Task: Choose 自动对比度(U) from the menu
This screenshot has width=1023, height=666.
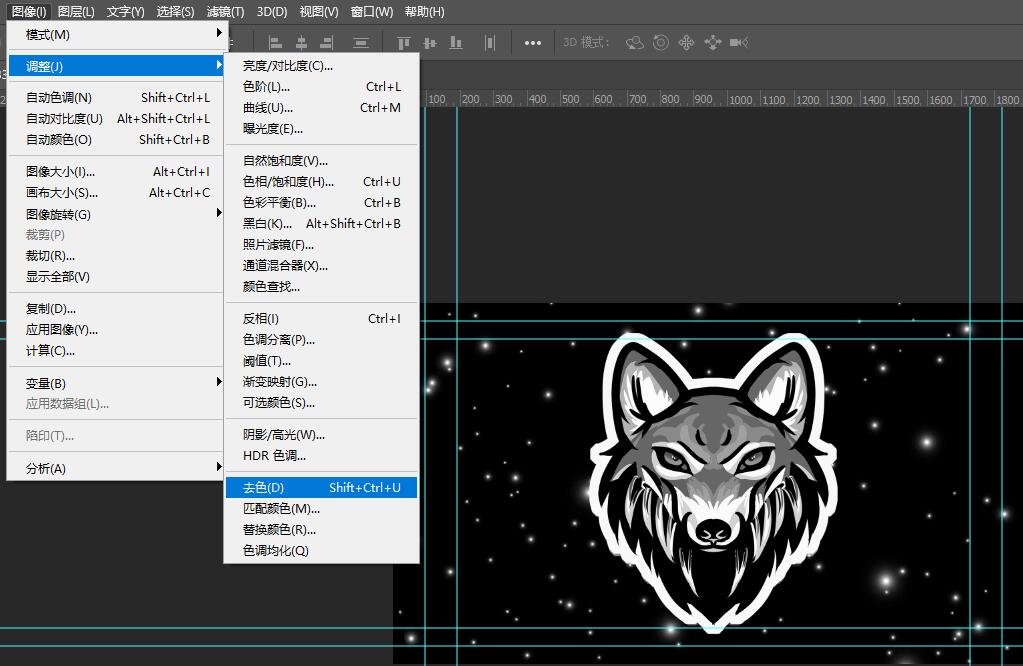Action: 115,119
